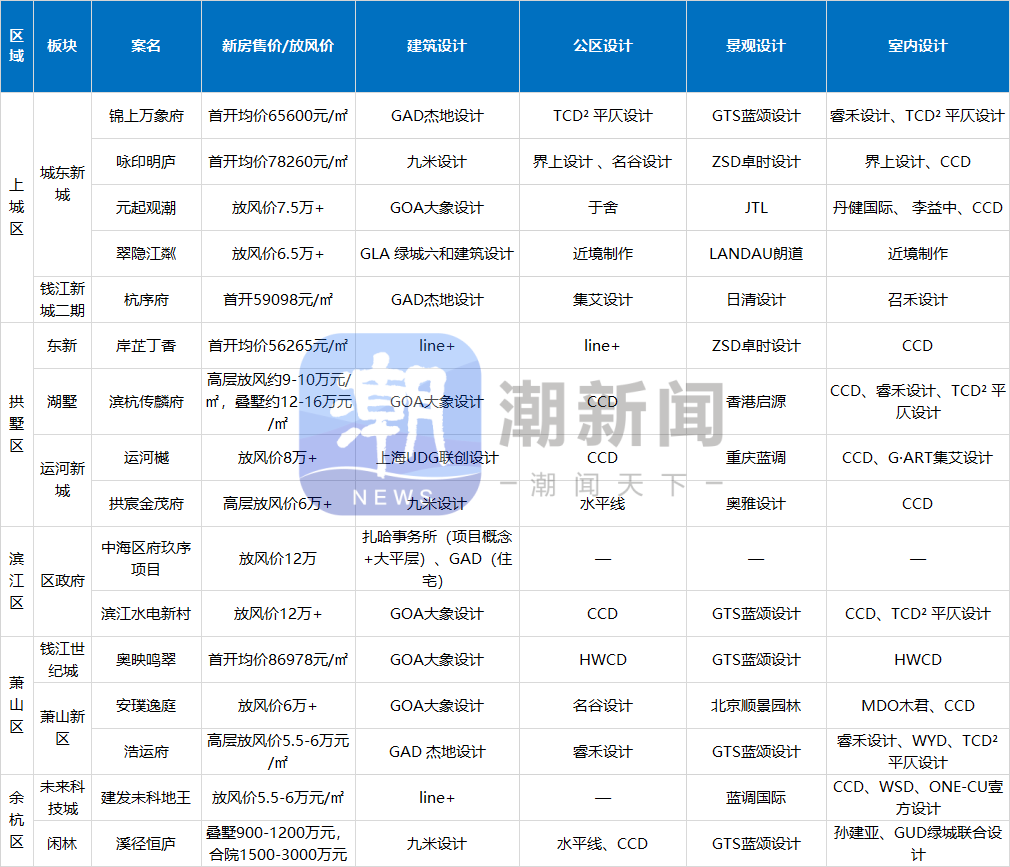Select the '运河樾' project cell
The width and height of the screenshot is (1010, 867).
tap(146, 458)
